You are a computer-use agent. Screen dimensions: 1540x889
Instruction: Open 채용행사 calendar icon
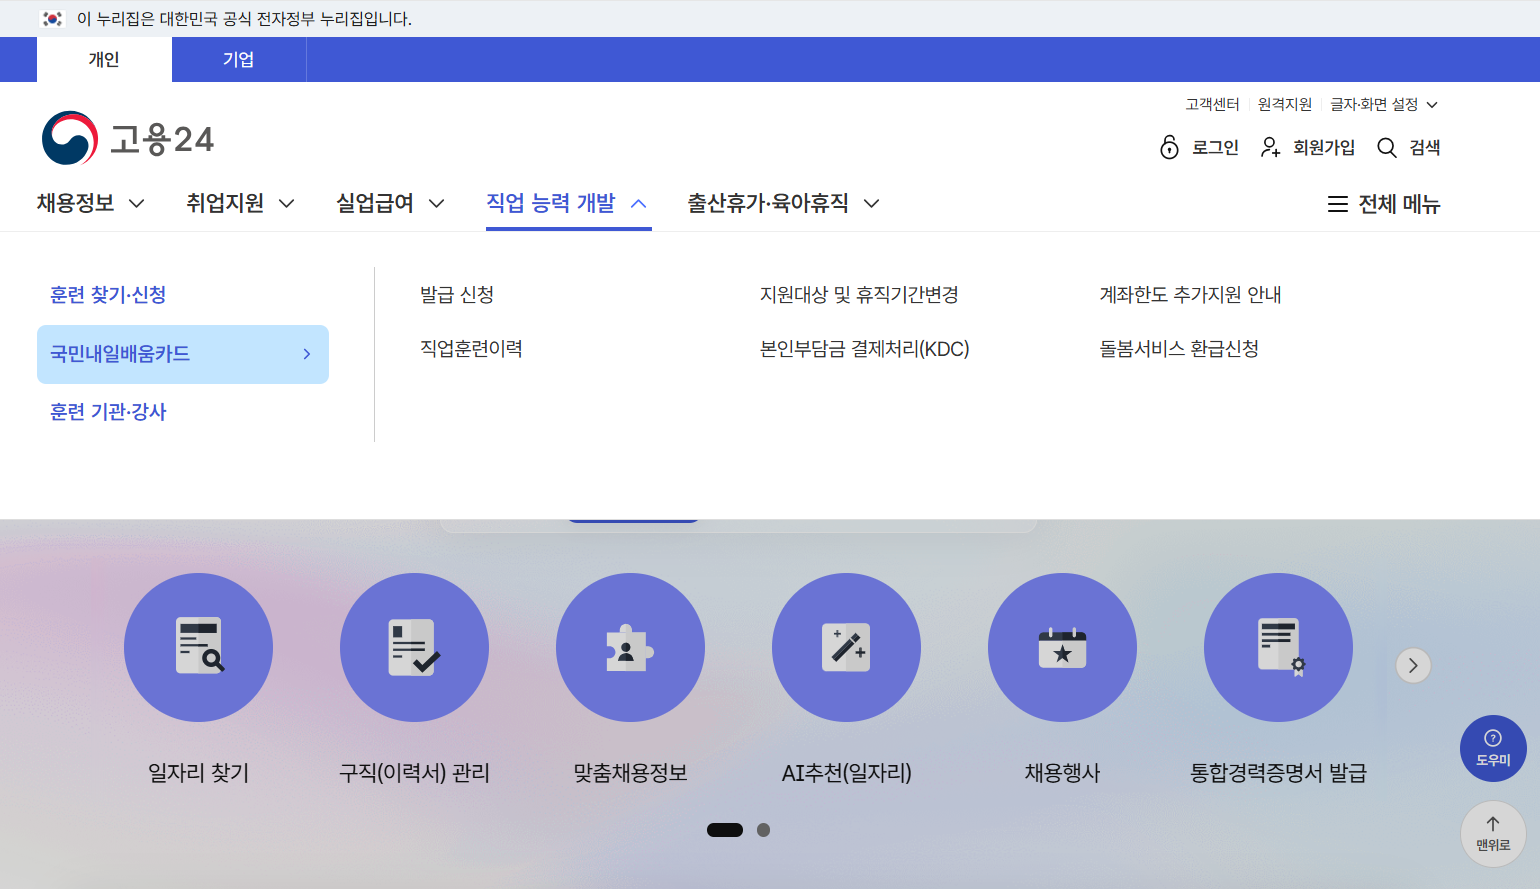pos(1062,647)
